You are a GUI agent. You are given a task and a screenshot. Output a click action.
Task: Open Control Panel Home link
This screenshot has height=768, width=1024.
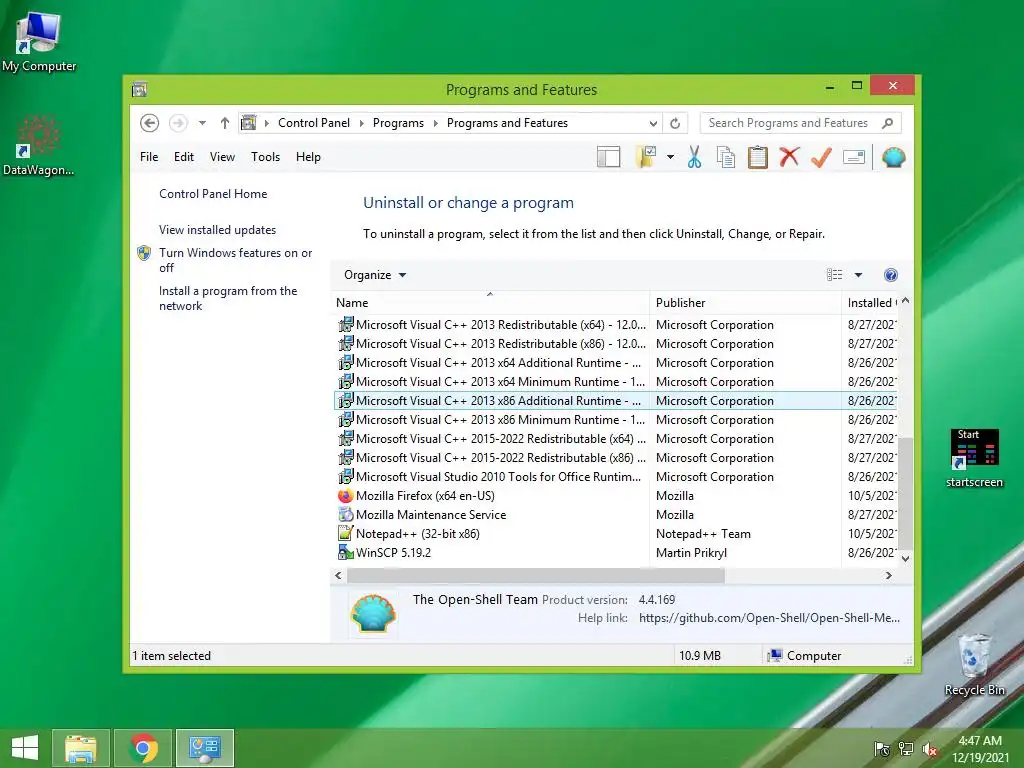[213, 194]
